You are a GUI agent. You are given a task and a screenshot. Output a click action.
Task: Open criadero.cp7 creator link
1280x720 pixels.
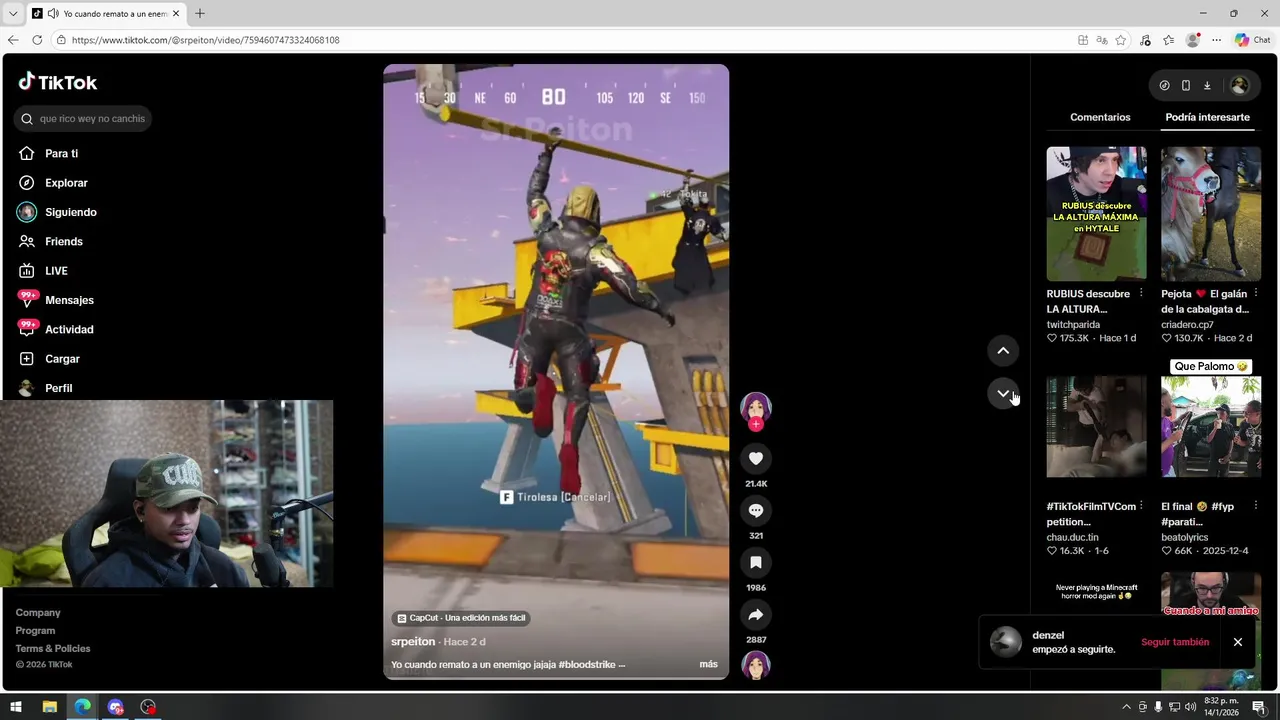(1187, 325)
